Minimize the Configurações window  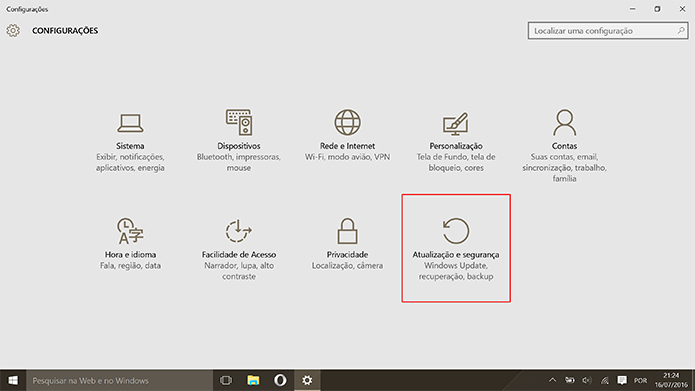coord(633,9)
